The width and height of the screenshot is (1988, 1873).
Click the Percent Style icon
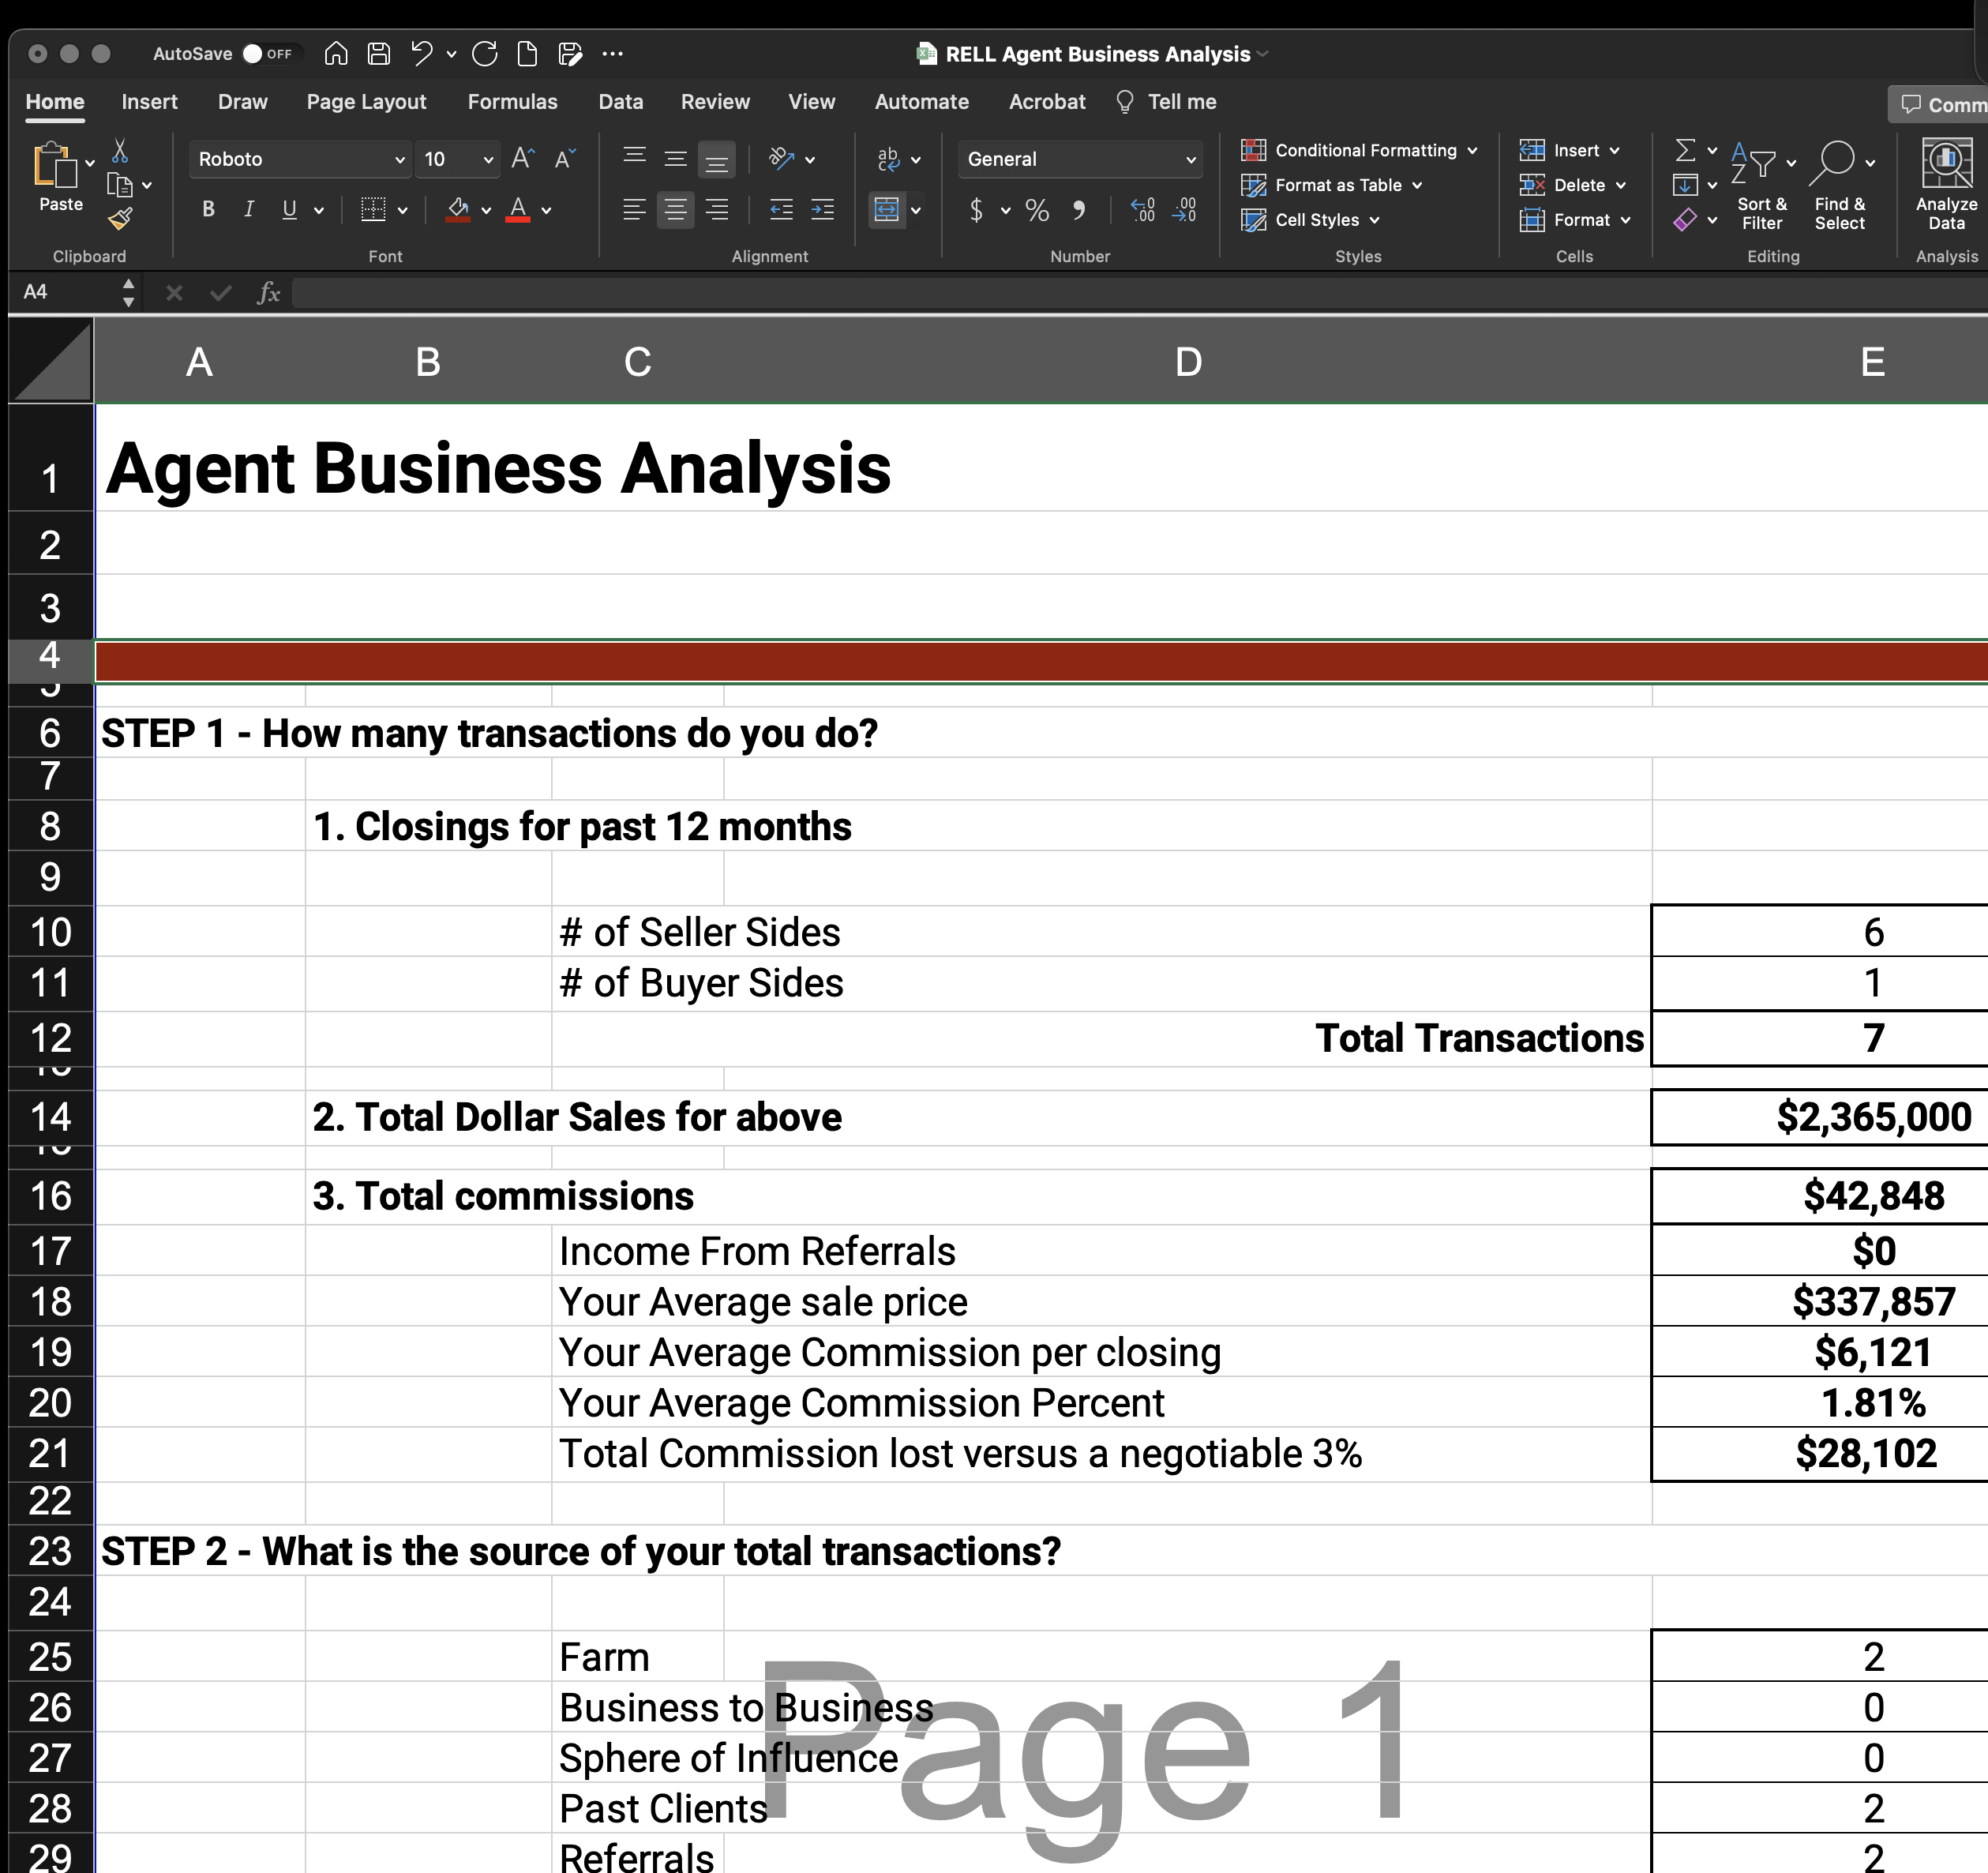tap(1037, 209)
